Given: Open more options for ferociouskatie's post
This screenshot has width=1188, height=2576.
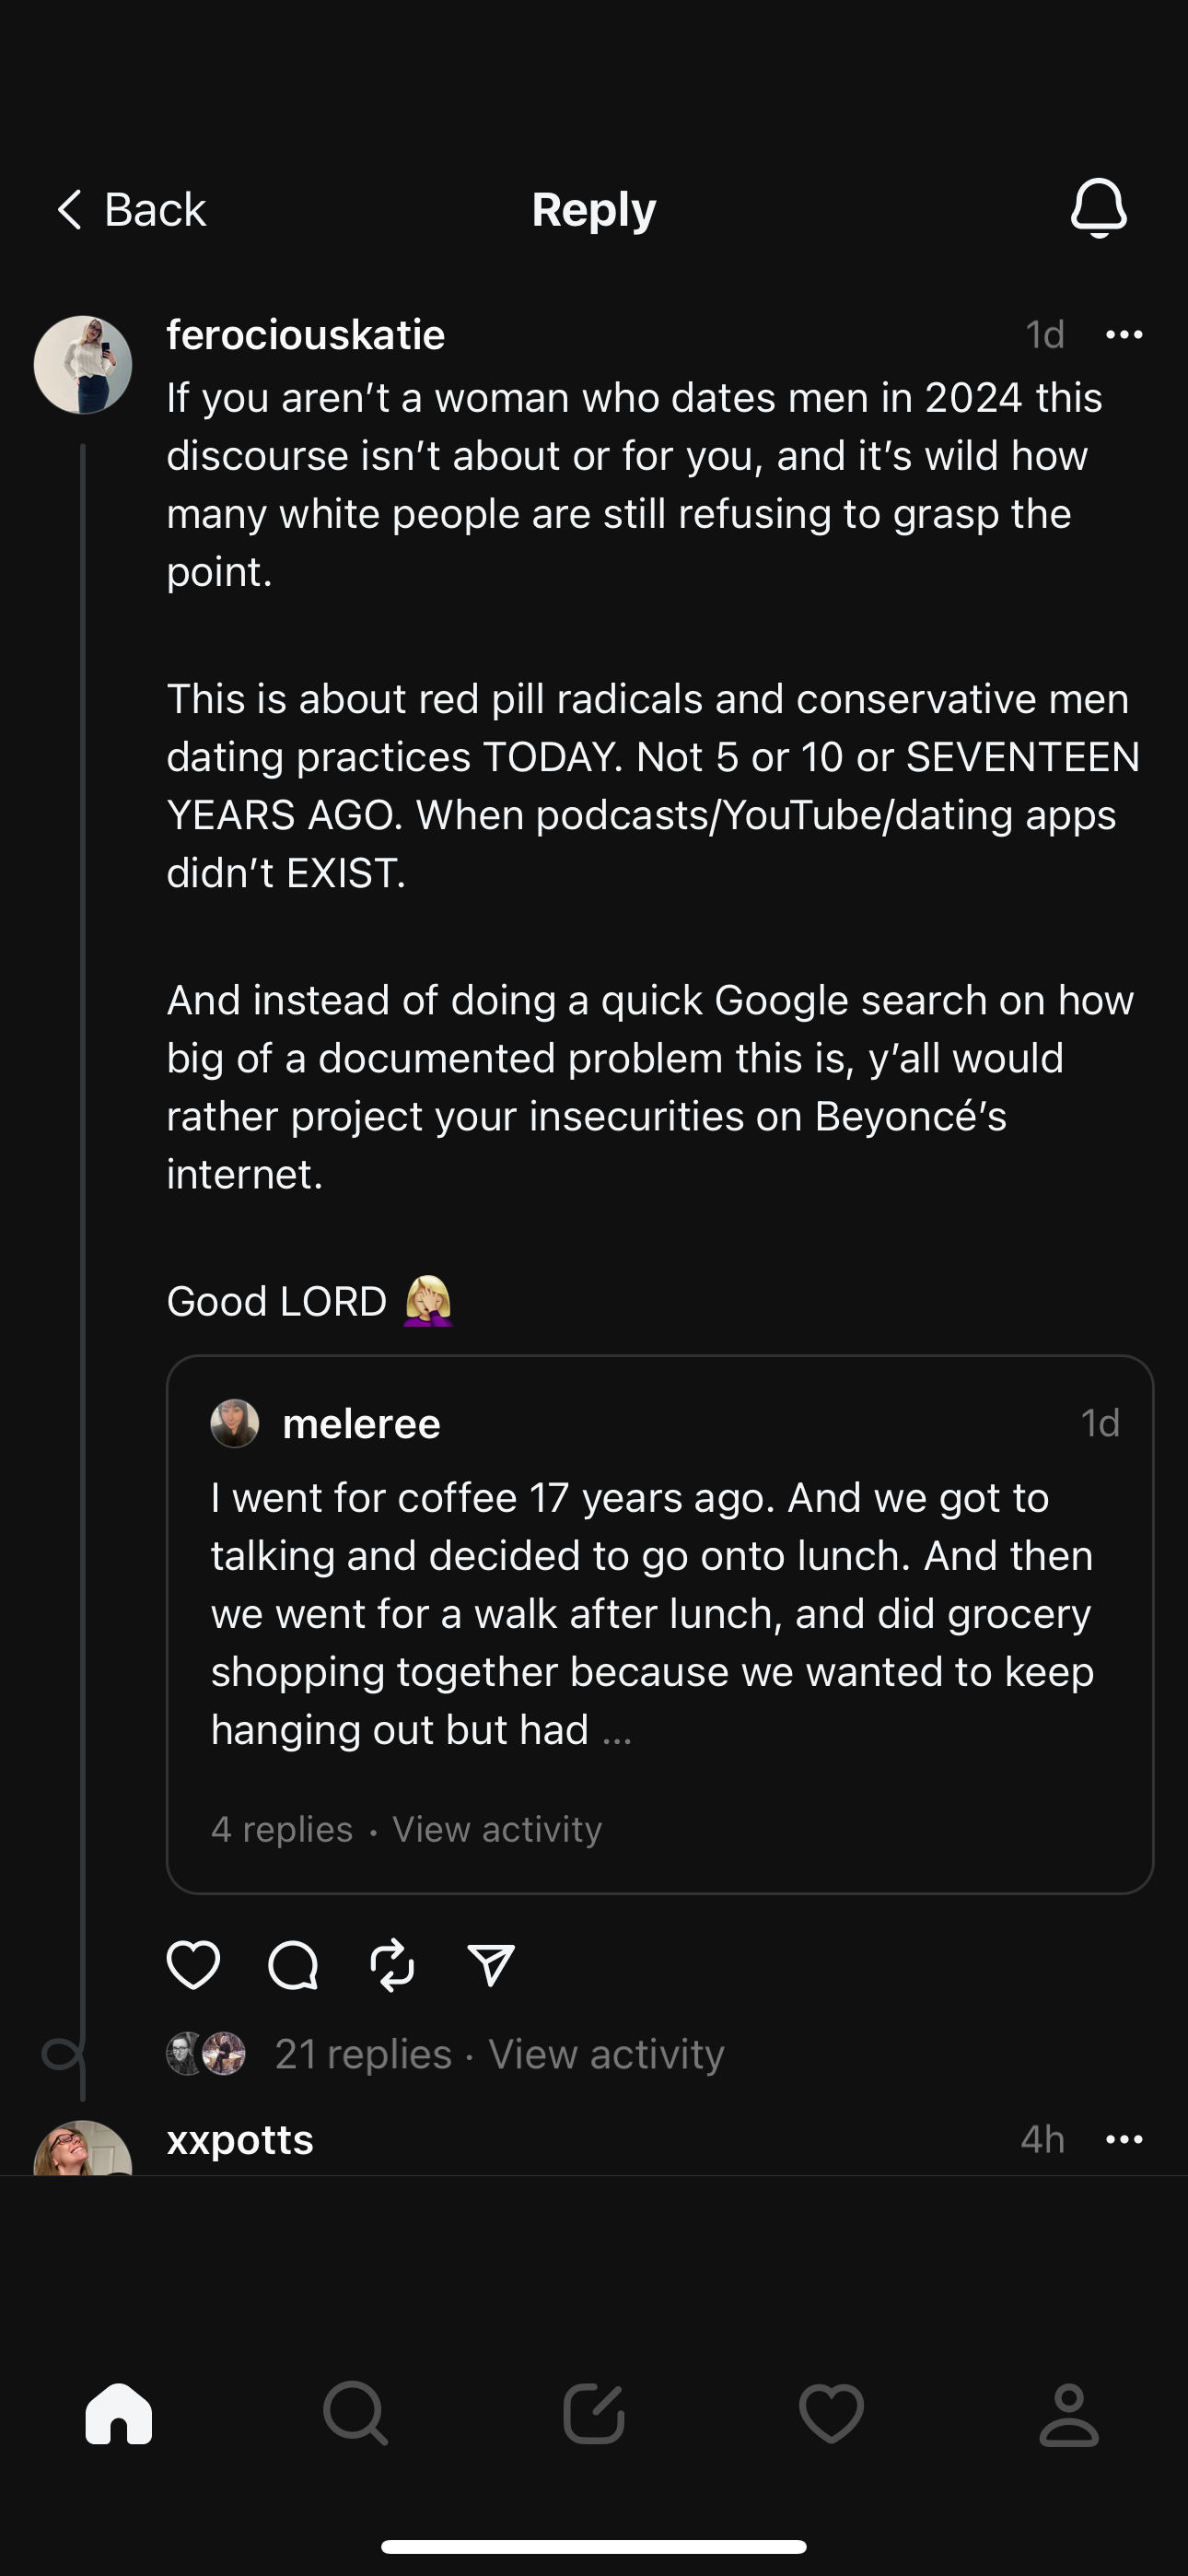Looking at the screenshot, I should click(1124, 335).
